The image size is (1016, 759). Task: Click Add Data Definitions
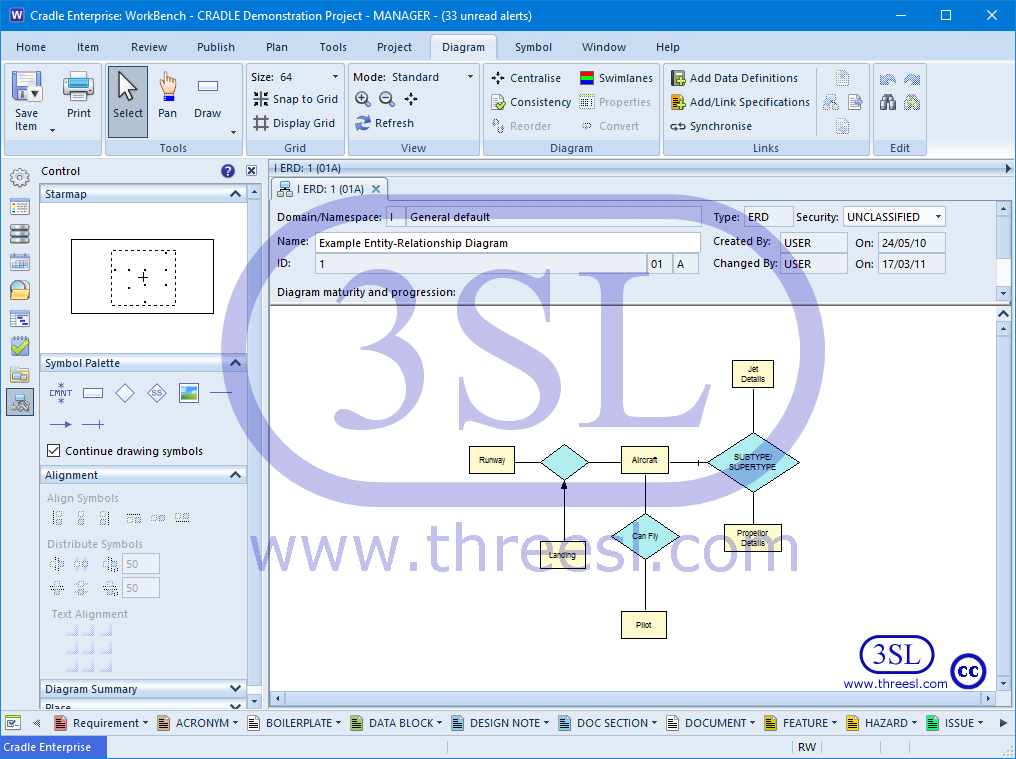pyautogui.click(x=734, y=78)
